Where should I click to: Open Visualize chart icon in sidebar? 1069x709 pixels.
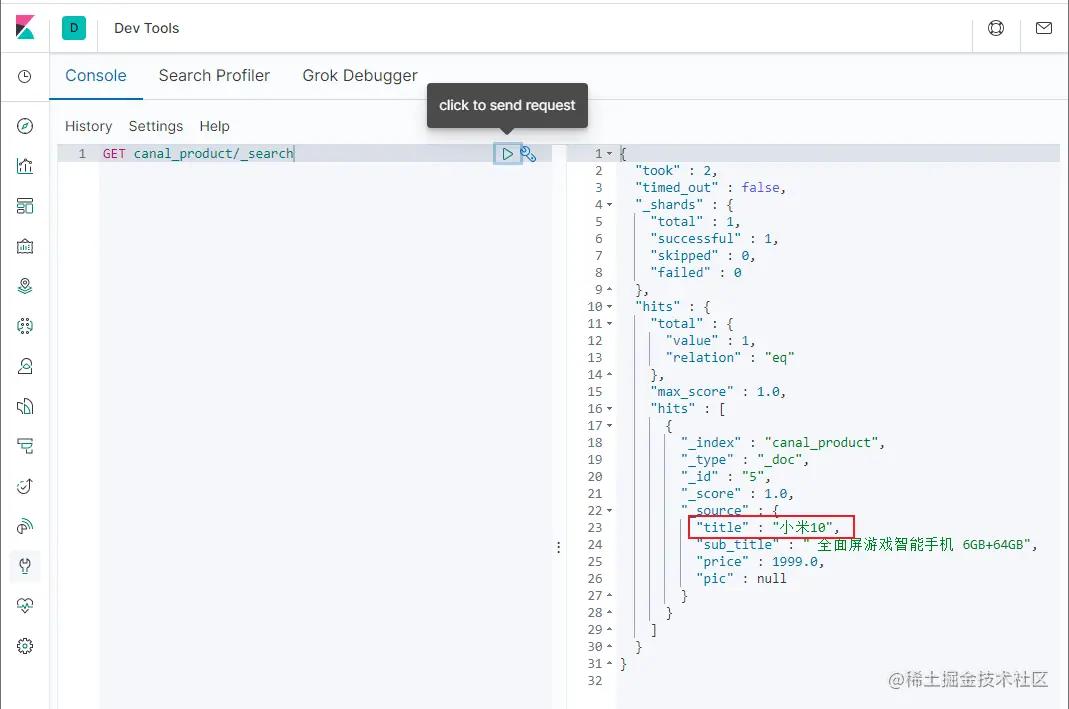coord(25,166)
